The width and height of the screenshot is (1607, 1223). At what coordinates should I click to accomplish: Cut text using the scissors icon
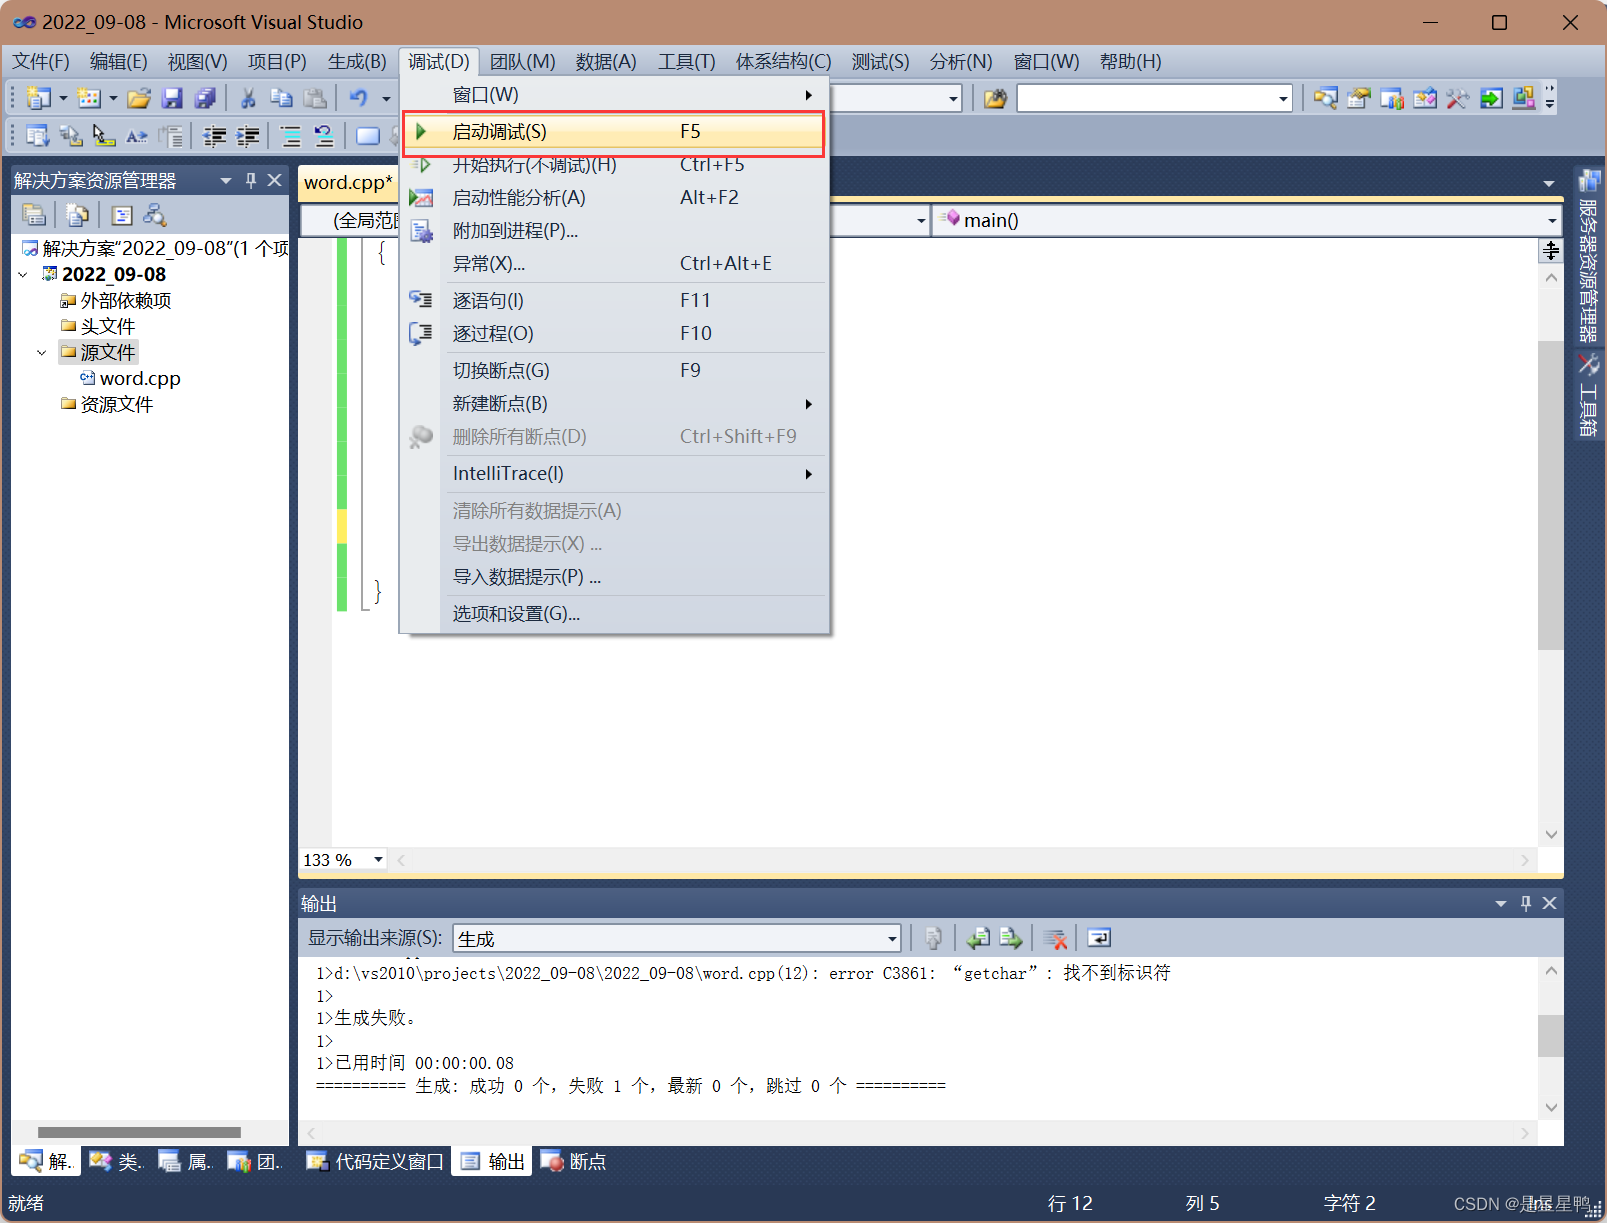[x=246, y=97]
